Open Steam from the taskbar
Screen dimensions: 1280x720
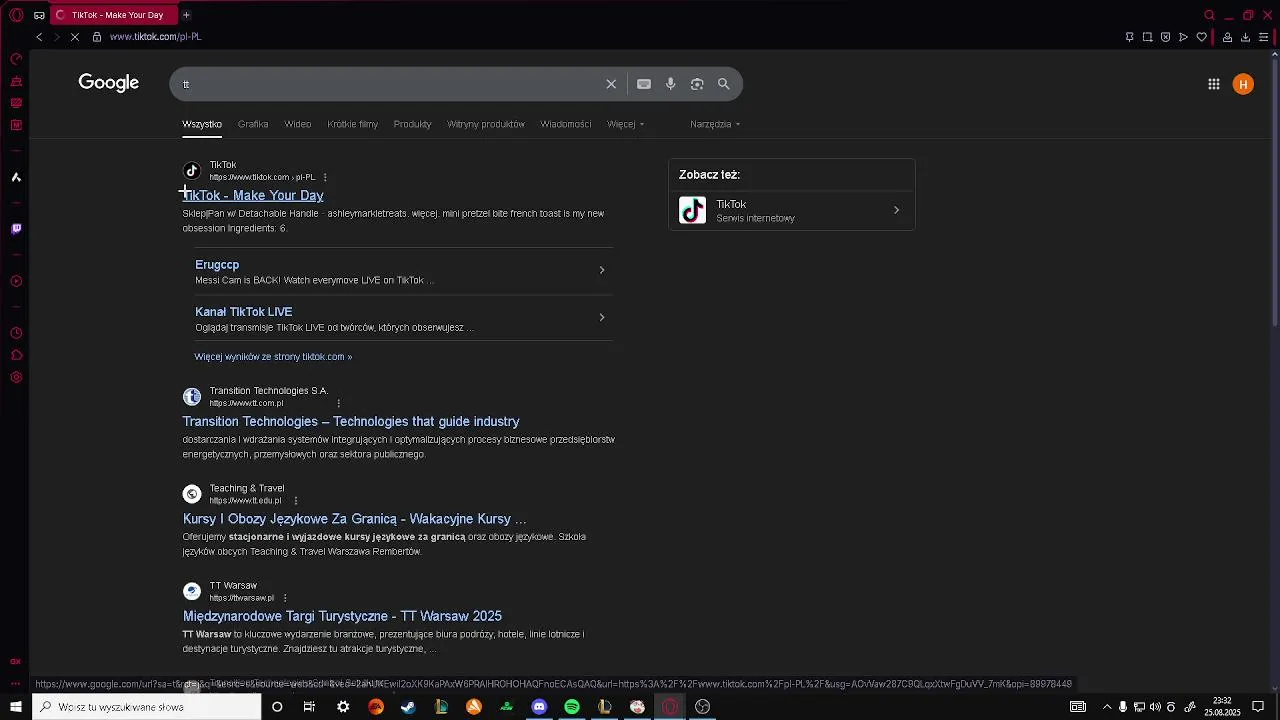coord(408,707)
